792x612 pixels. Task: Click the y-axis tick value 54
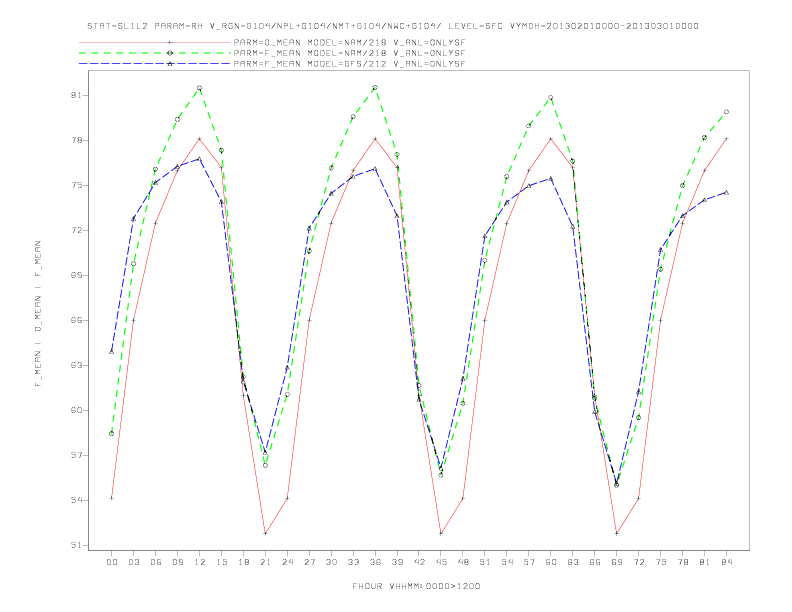click(76, 500)
